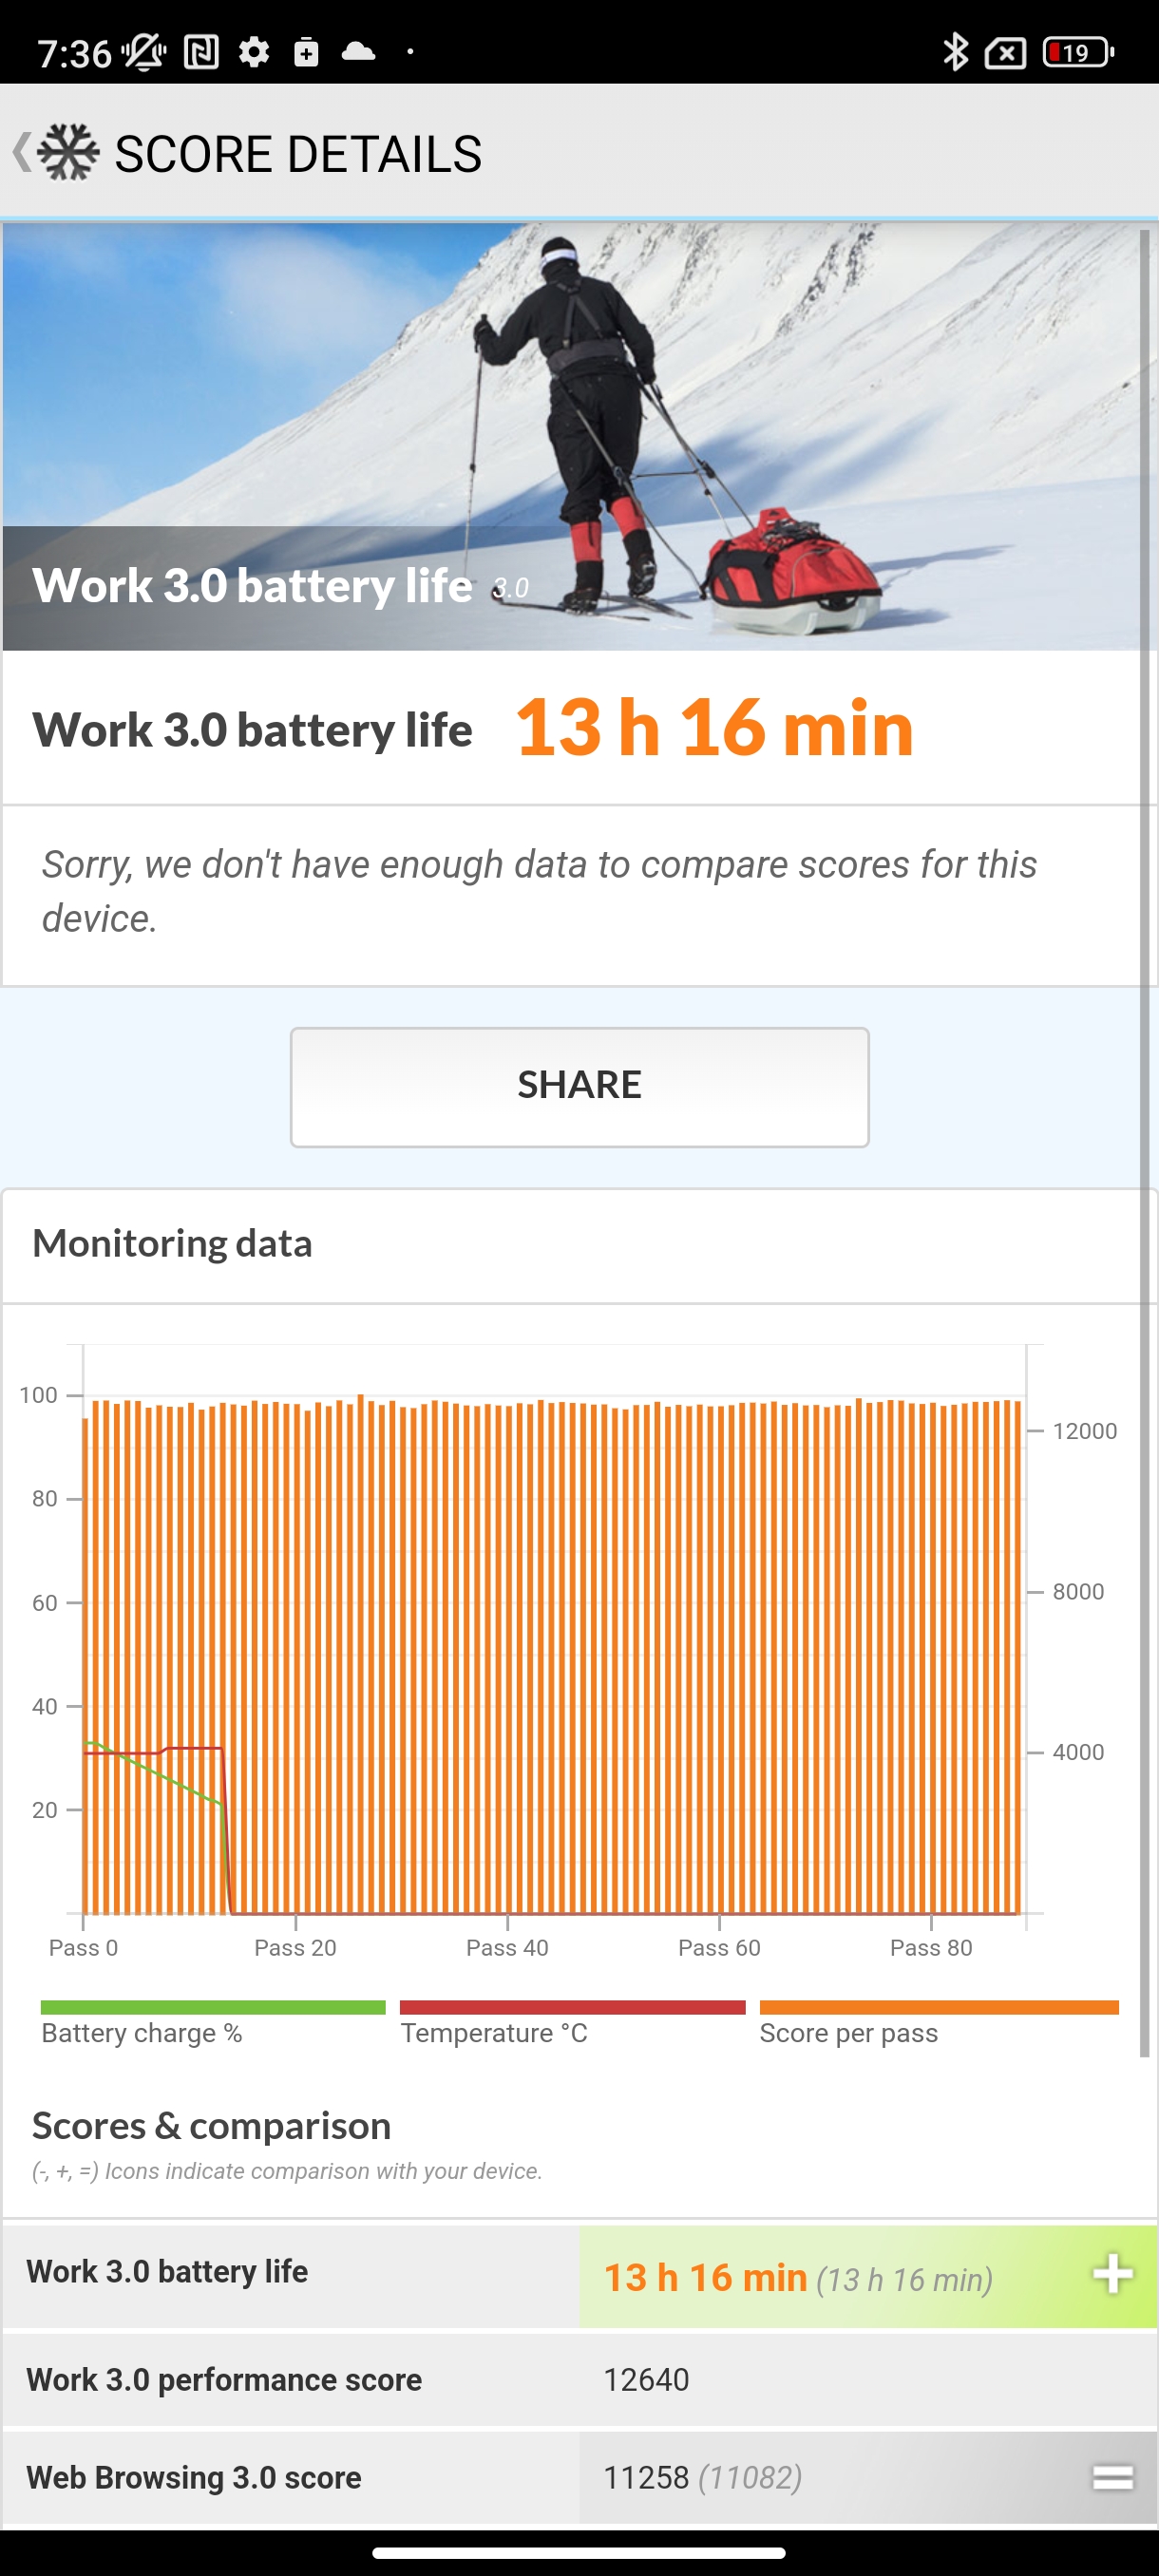Tap the back arrow chevron
This screenshot has width=1159, height=2576.
pos(21,153)
